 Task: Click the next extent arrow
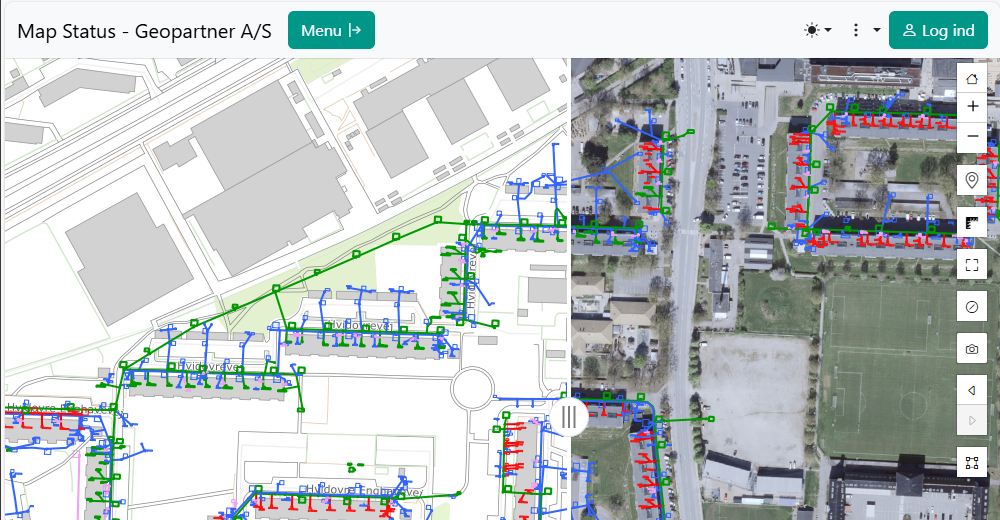pyautogui.click(x=972, y=420)
